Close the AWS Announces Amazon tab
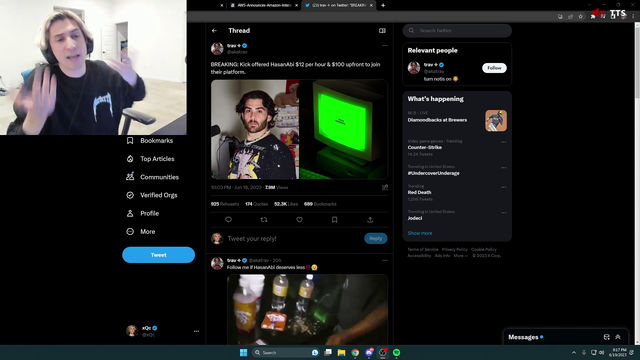Viewport: 640px width, 360px height. pos(297,5)
